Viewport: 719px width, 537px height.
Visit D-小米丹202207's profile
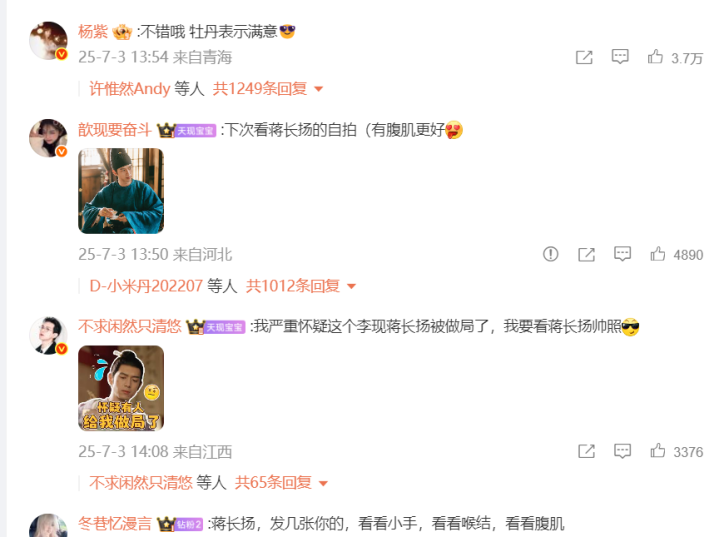coord(146,286)
